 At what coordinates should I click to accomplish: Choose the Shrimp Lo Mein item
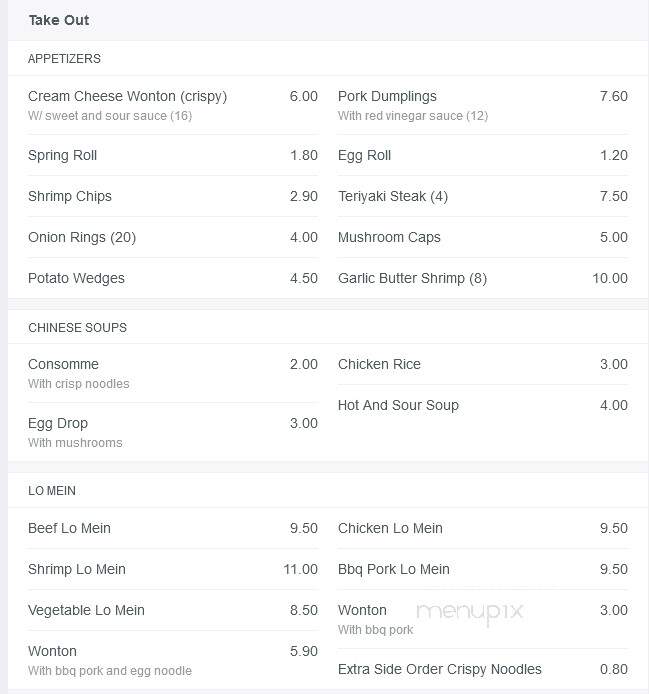[77, 569]
